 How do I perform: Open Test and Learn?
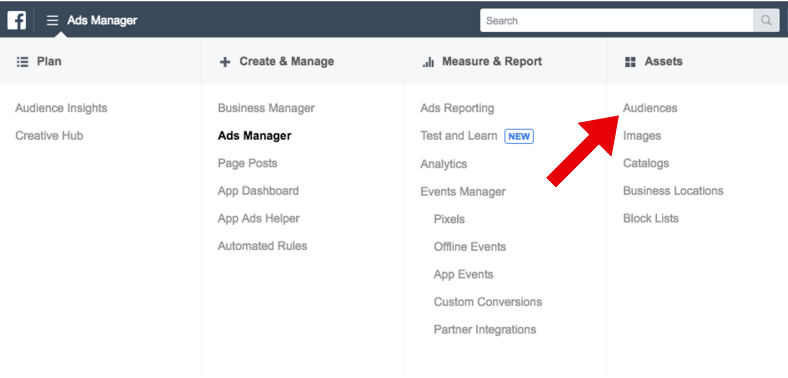(x=459, y=136)
